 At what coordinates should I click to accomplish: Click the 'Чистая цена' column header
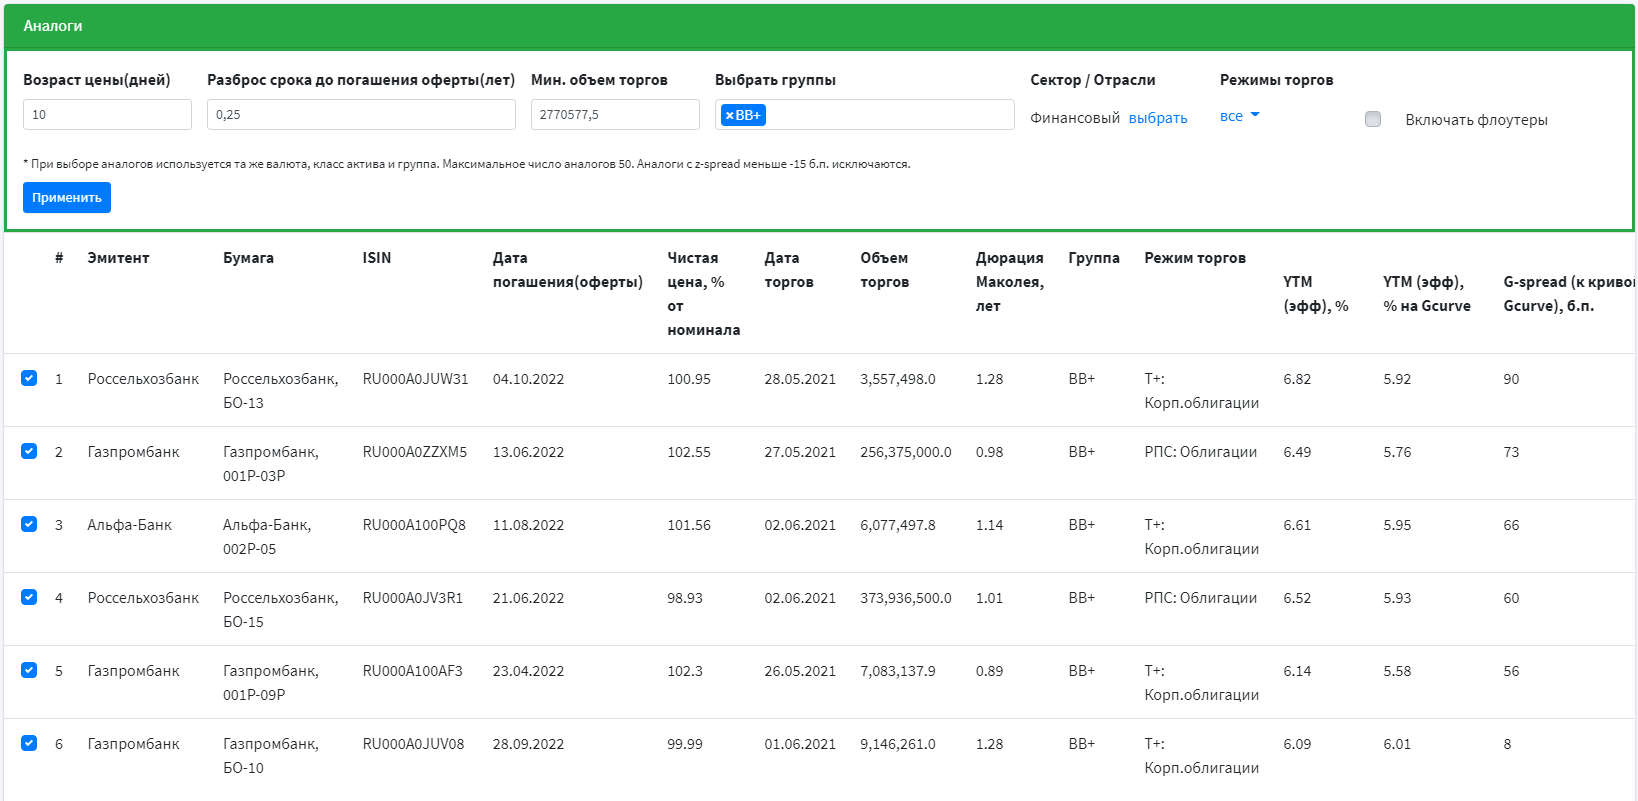[704, 294]
